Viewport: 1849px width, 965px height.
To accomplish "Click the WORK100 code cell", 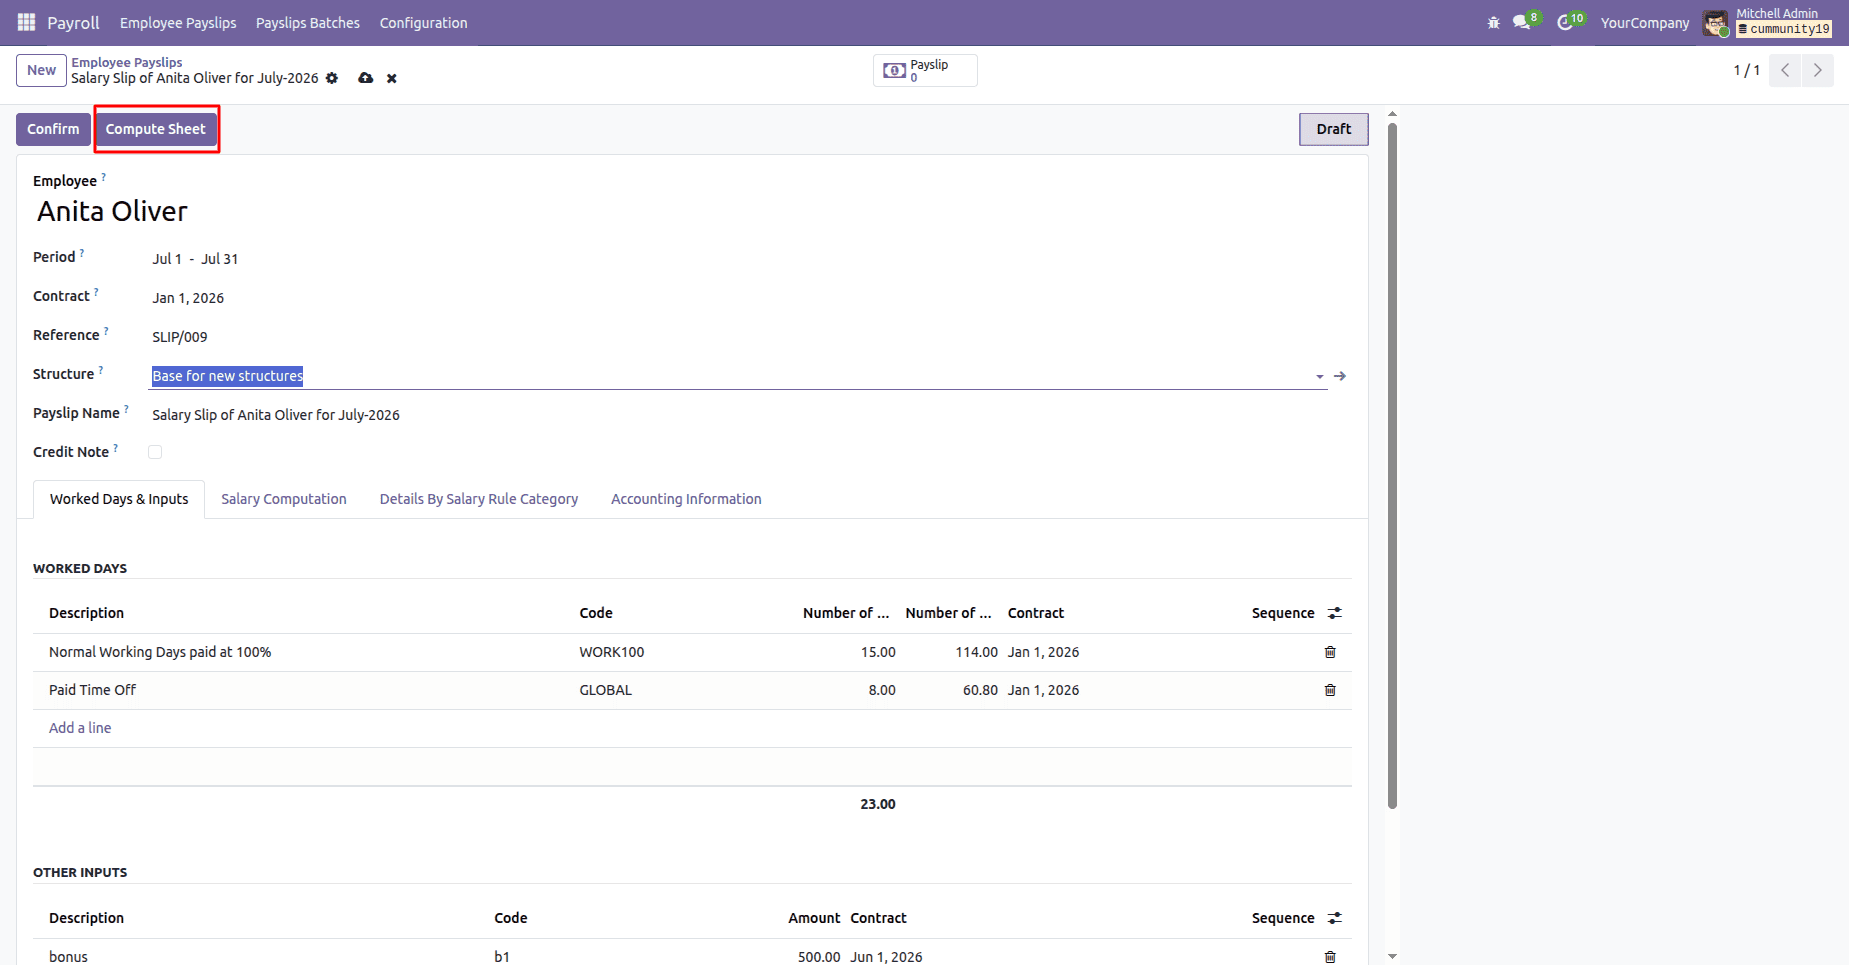I will point(612,652).
